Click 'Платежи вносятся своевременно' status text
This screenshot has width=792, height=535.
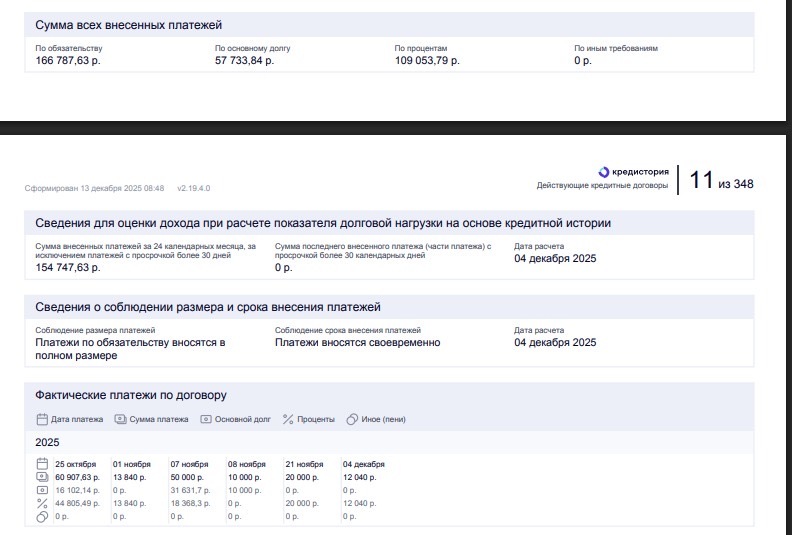[357, 342]
